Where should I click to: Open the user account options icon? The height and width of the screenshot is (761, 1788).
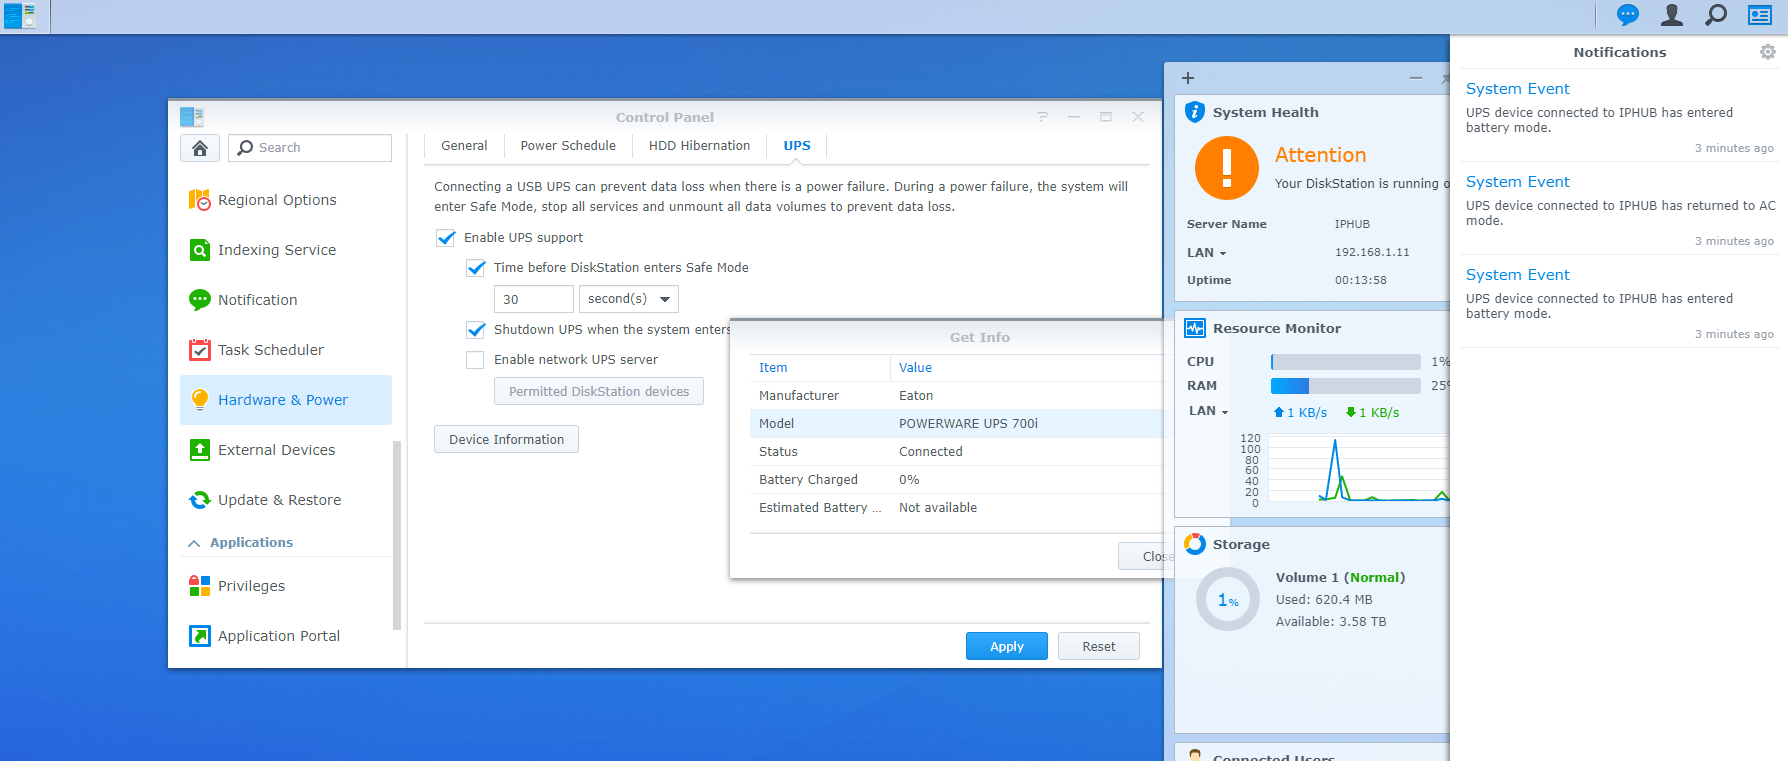pyautogui.click(x=1672, y=15)
